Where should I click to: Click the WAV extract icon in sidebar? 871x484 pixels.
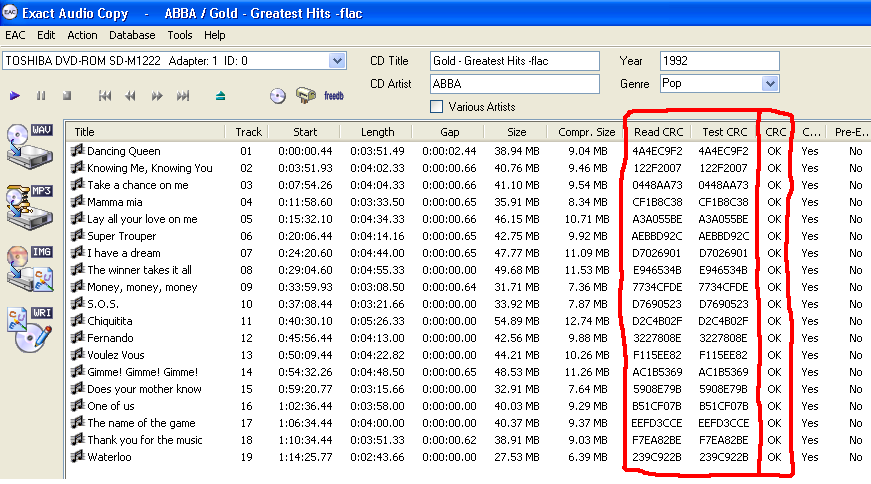coord(28,143)
